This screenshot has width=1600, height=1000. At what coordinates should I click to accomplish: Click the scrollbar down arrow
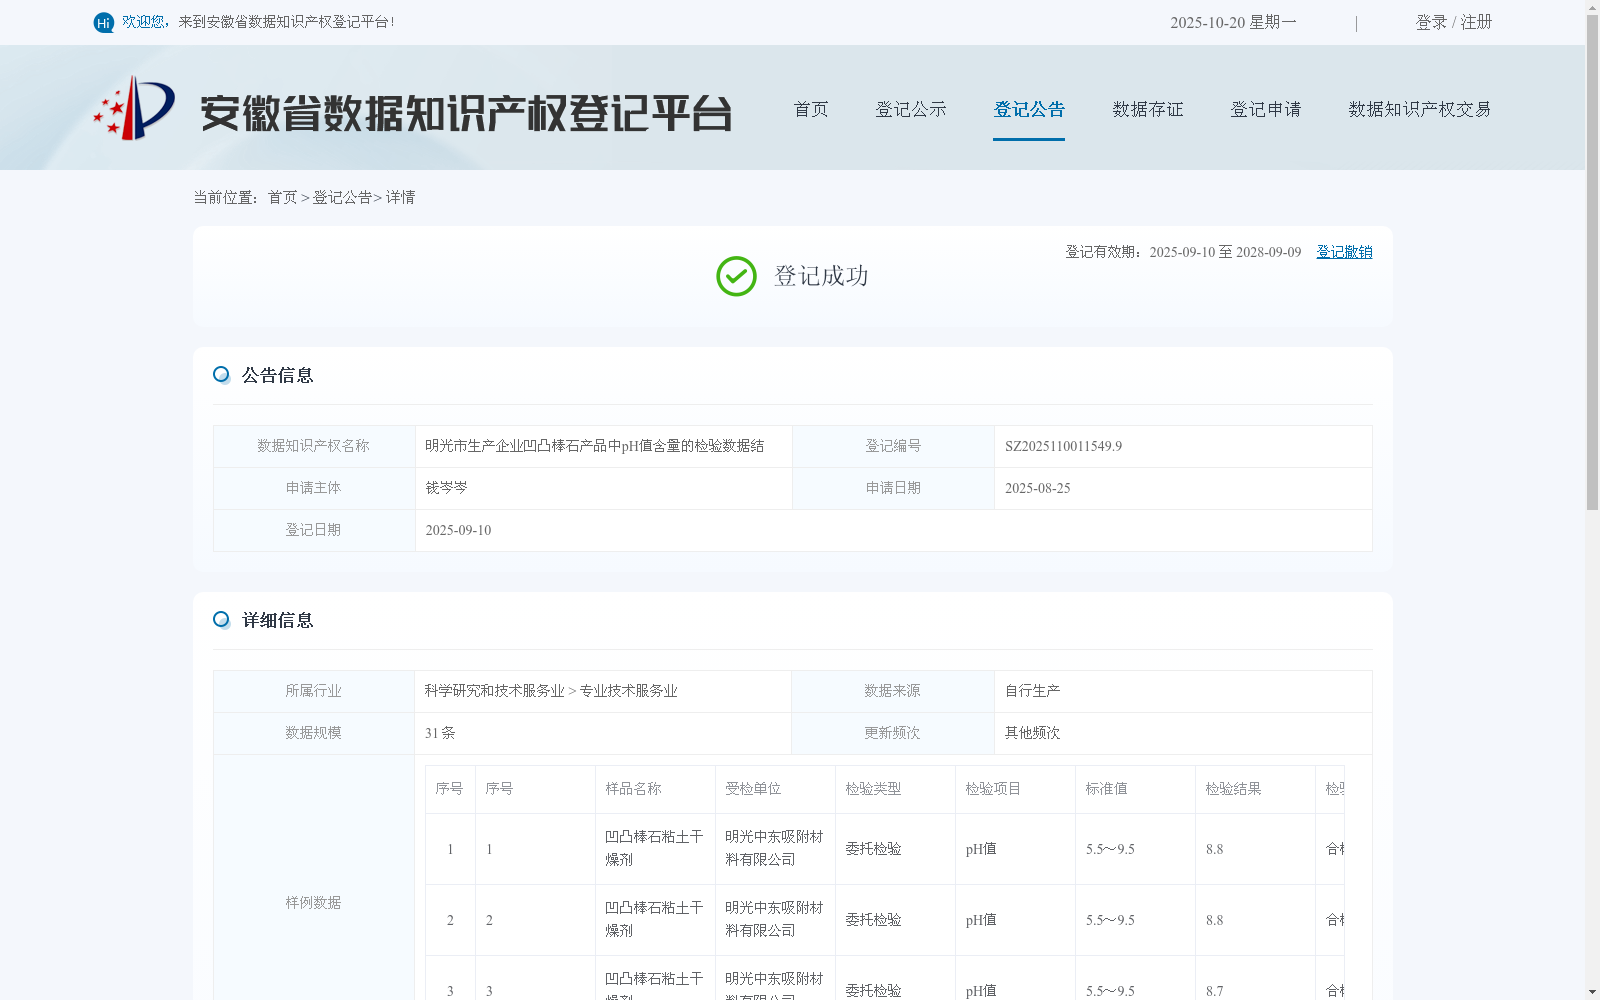pyautogui.click(x=1592, y=992)
